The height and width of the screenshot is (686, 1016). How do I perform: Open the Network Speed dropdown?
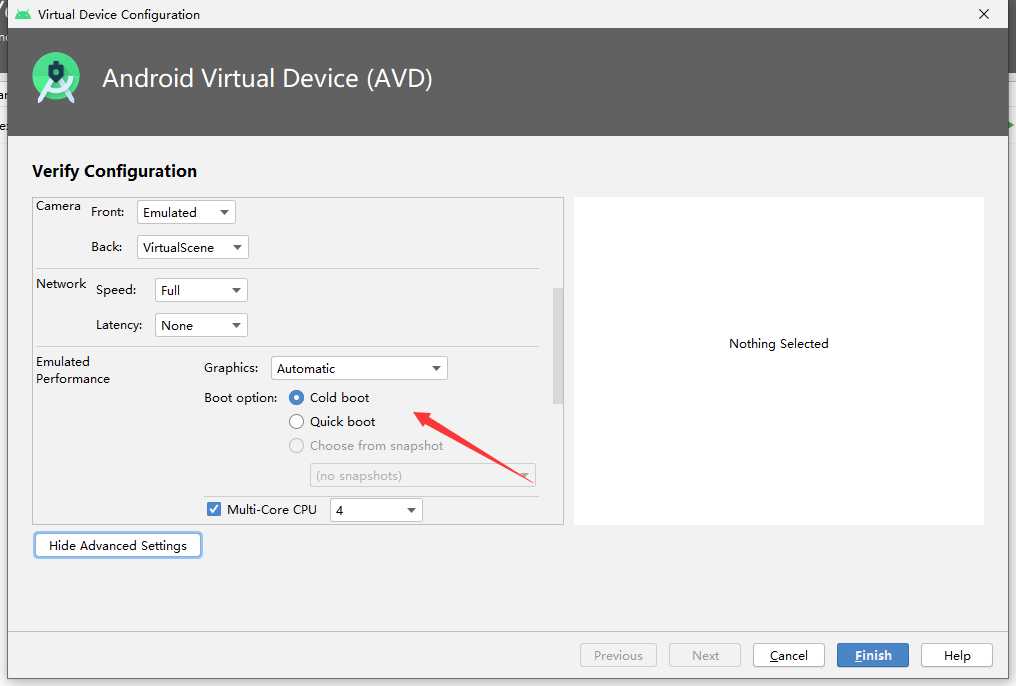(x=201, y=290)
